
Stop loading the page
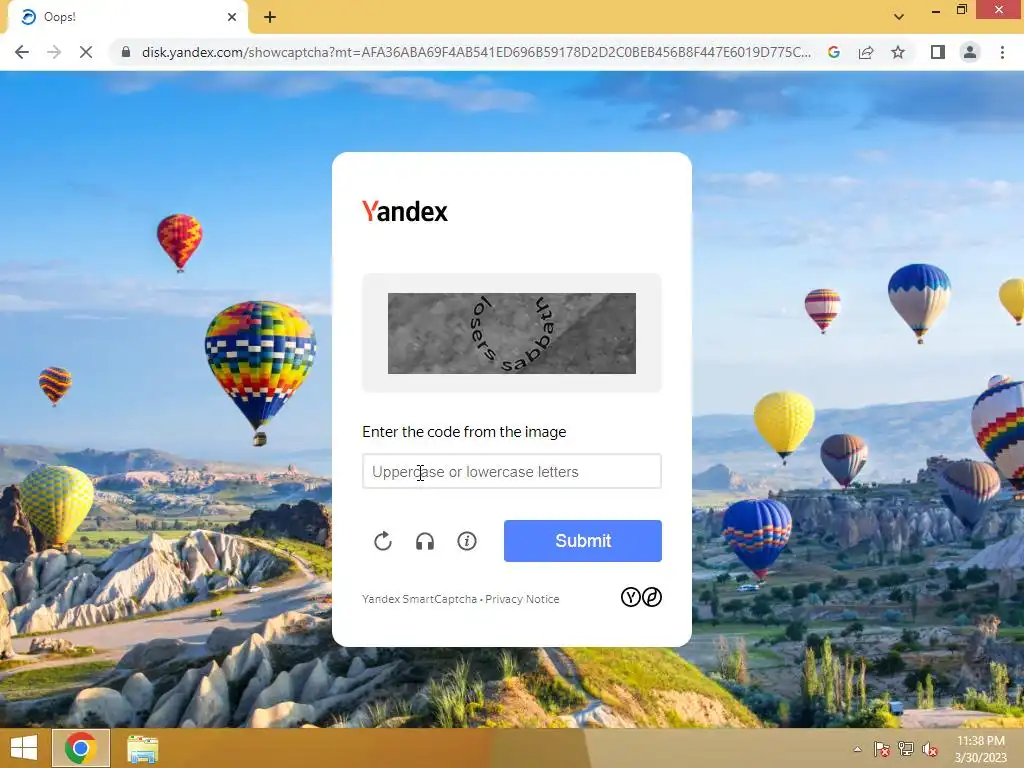coord(86,52)
